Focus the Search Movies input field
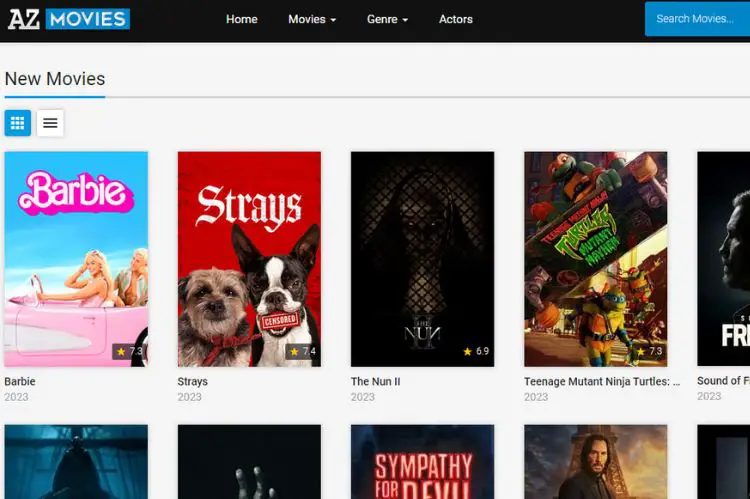Image resolution: width=750 pixels, height=499 pixels. coord(697,19)
